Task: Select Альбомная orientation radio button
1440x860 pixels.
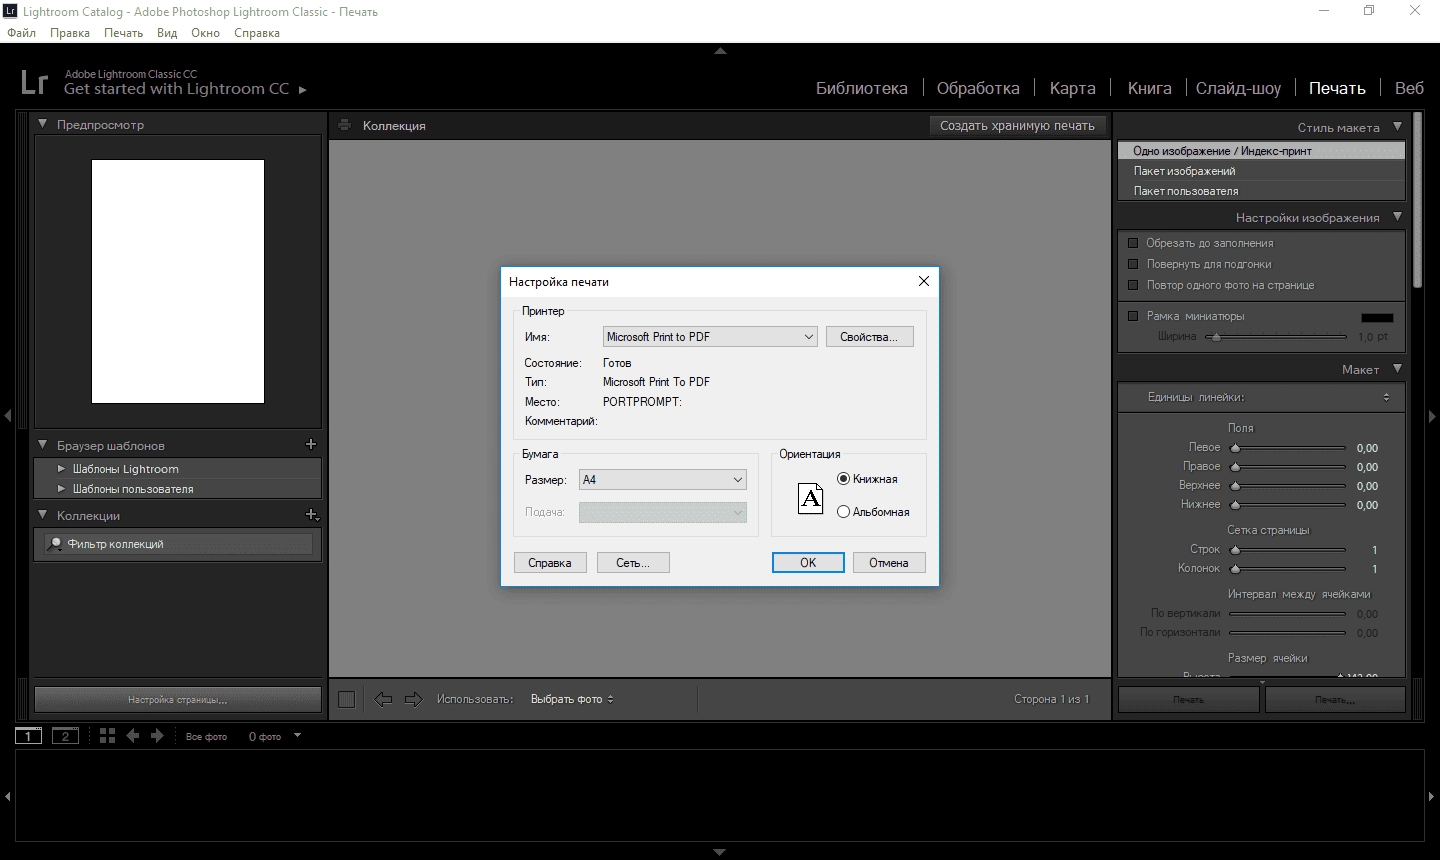Action: tap(843, 512)
